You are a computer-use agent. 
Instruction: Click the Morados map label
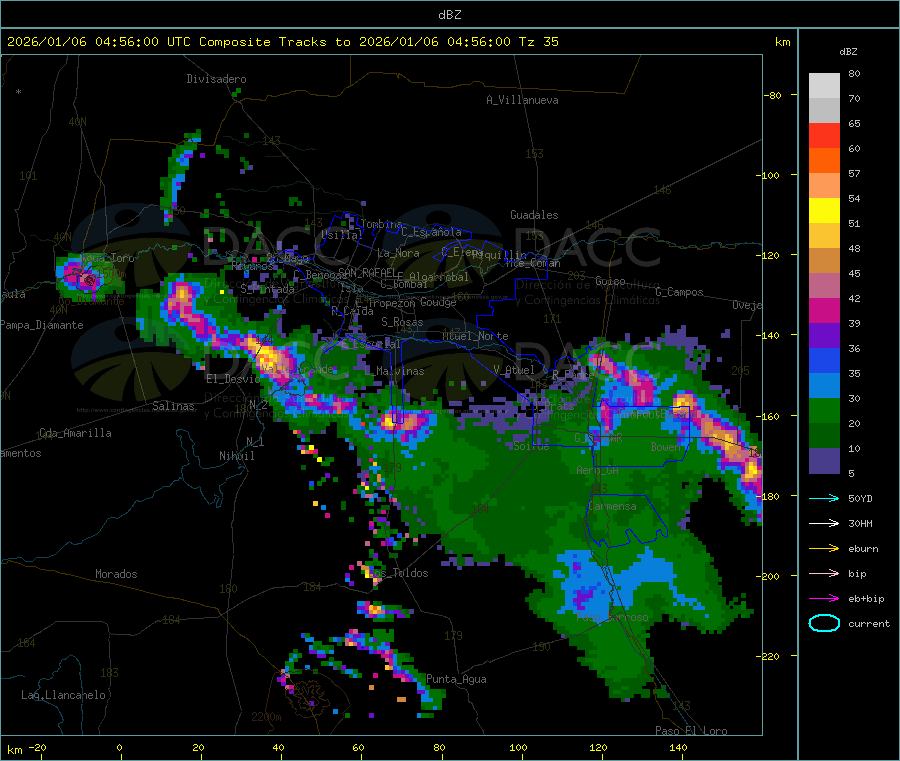[116, 574]
